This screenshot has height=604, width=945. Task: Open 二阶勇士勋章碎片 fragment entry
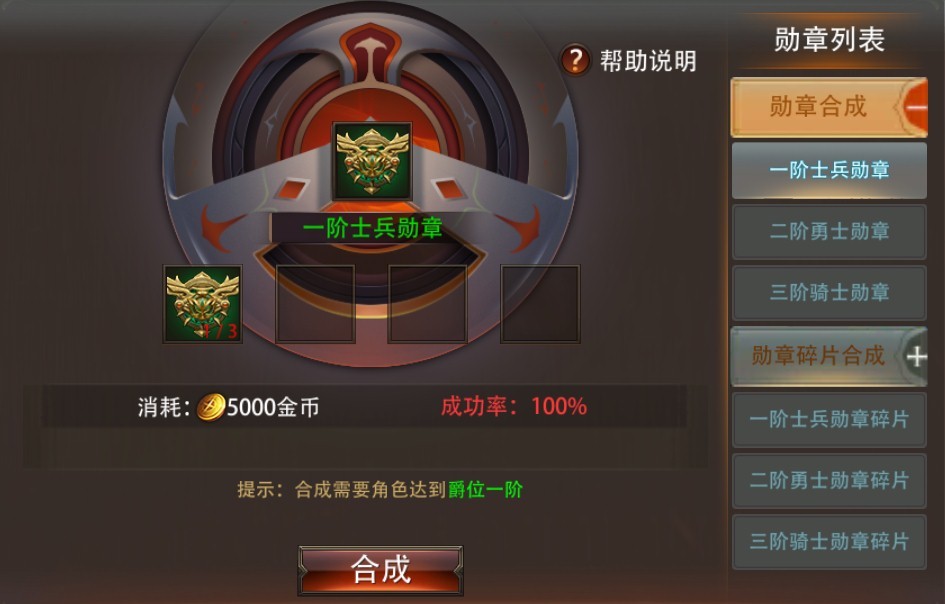[x=829, y=480]
